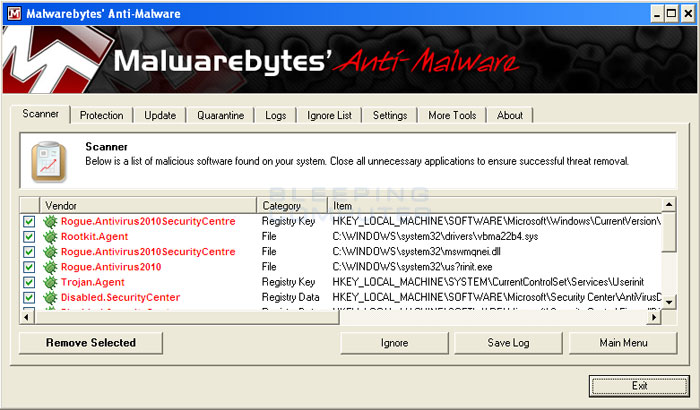The image size is (700, 410).
Task: Toggle checkbox for Registry Key Rogue.Antivirus2010SecurityCentre row
Action: [x=29, y=222]
